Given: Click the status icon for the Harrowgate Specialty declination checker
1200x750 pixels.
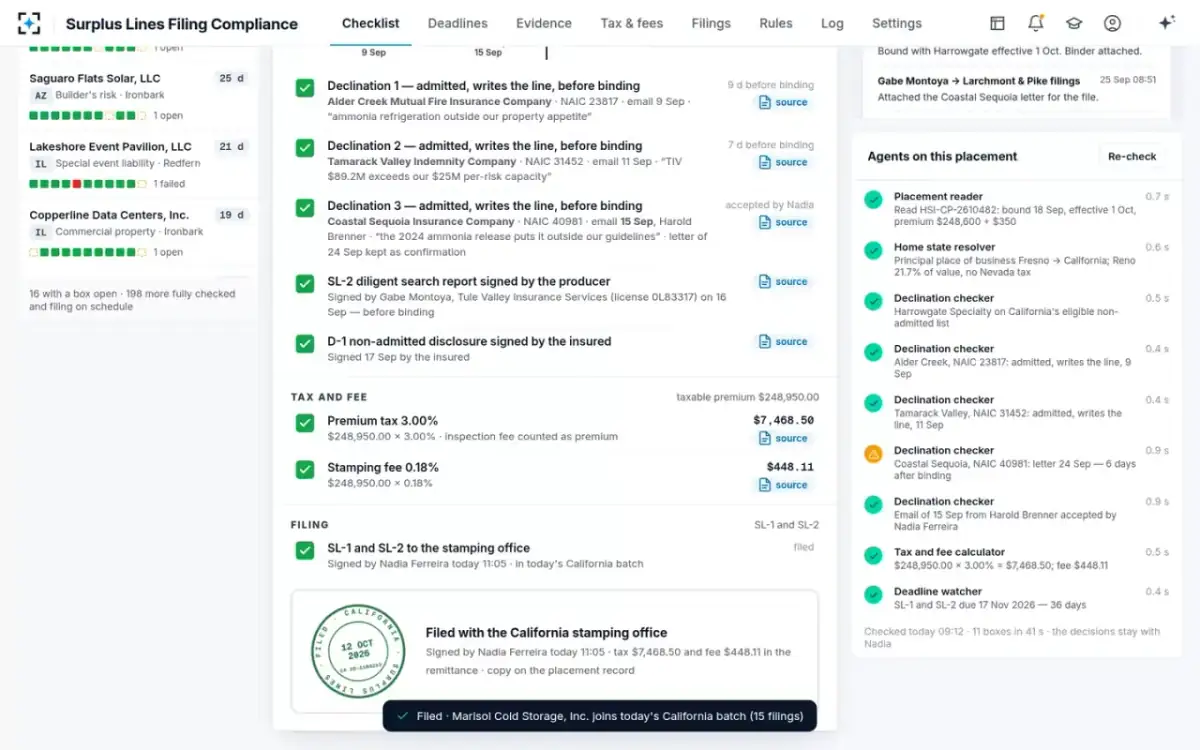Looking at the screenshot, I should point(873,302).
